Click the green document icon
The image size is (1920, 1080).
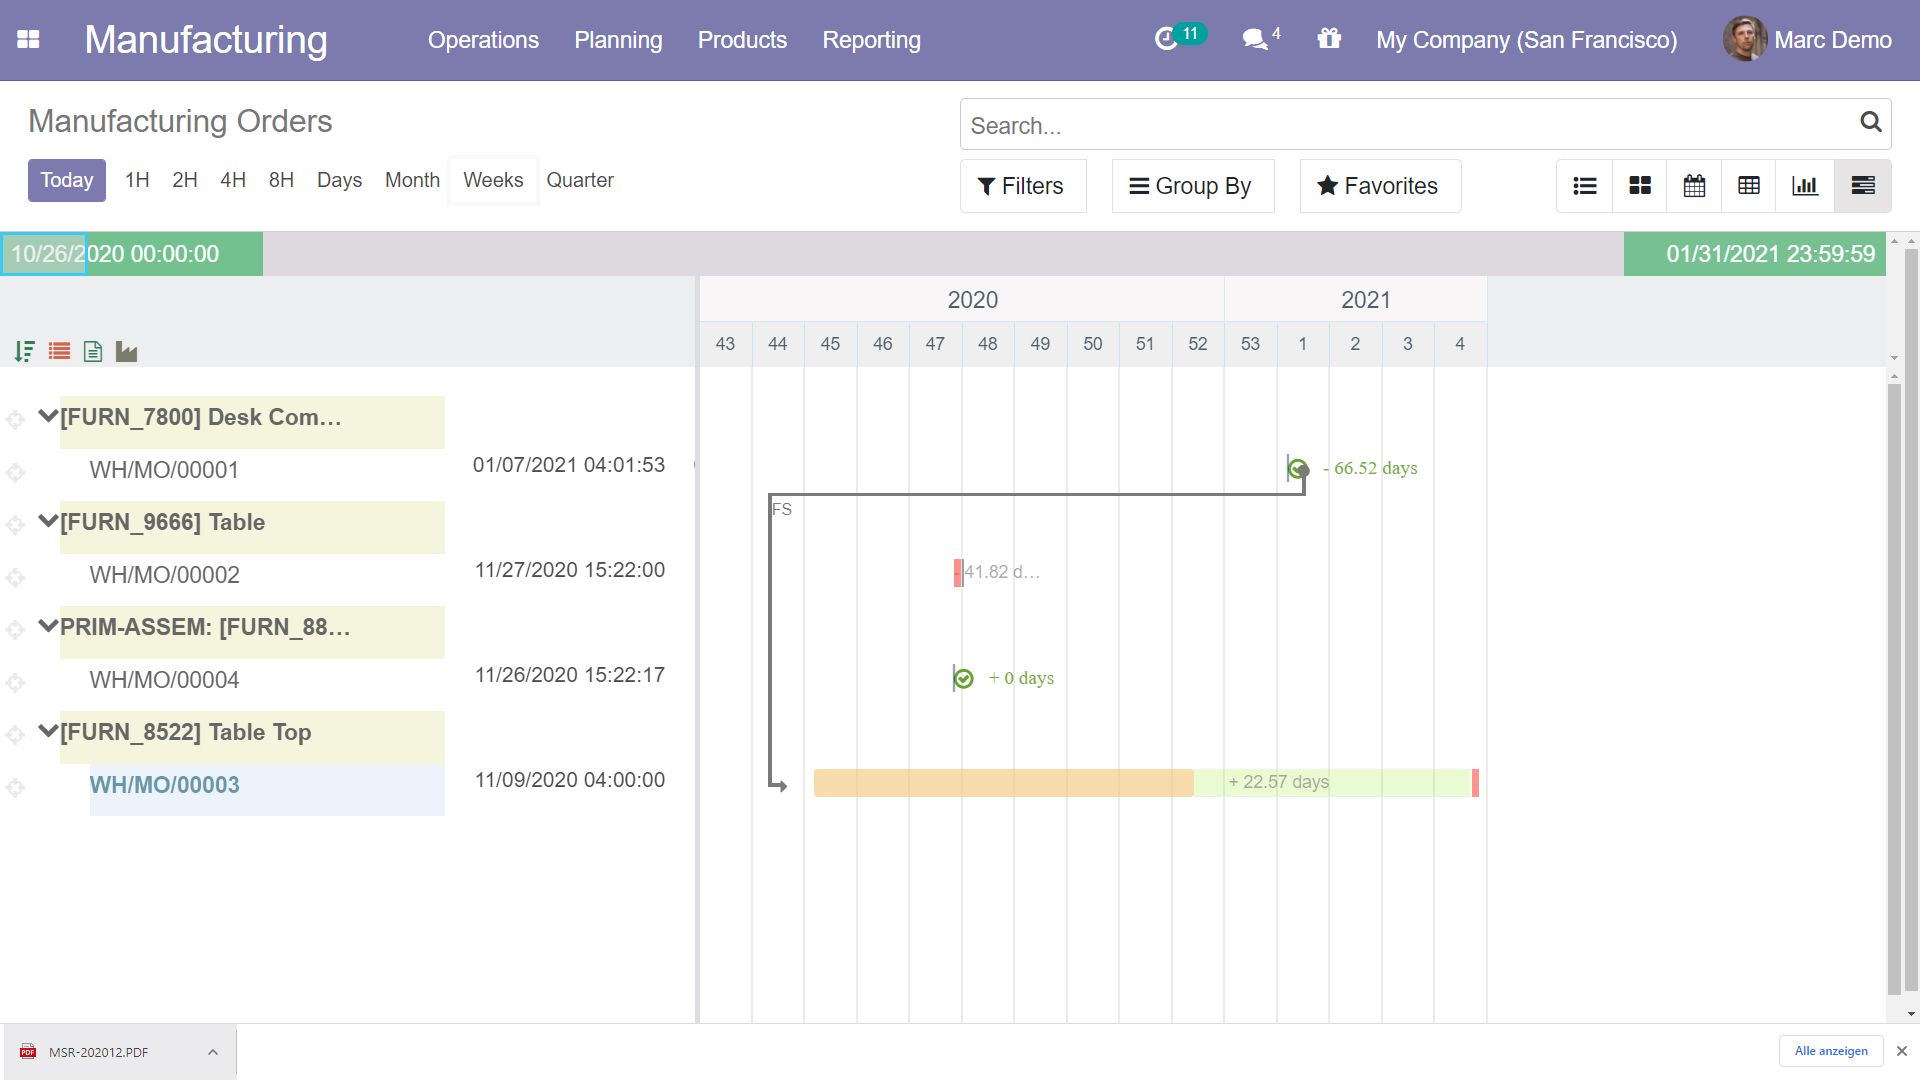click(93, 351)
